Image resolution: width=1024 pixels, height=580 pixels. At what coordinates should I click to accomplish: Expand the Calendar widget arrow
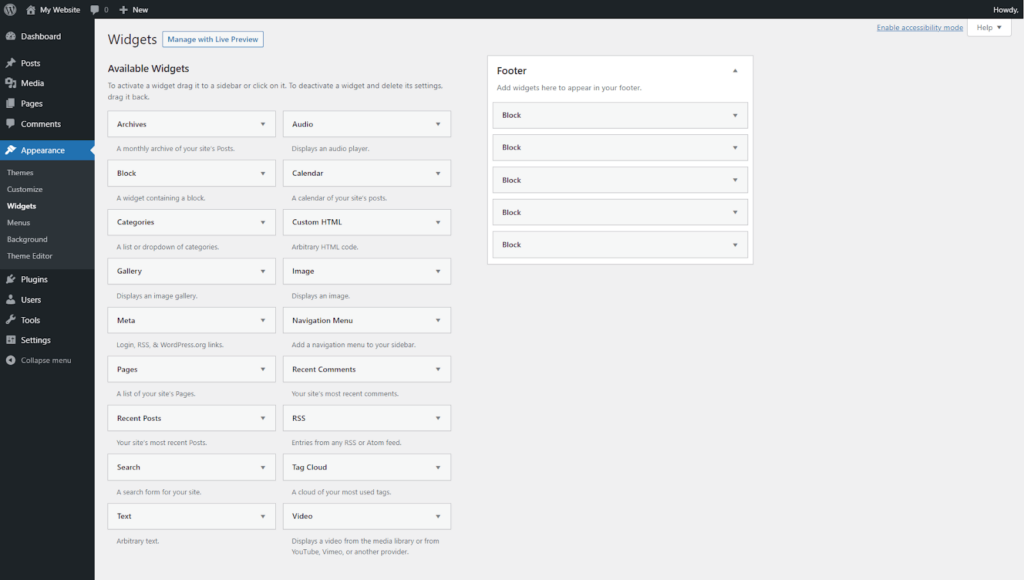(x=438, y=173)
